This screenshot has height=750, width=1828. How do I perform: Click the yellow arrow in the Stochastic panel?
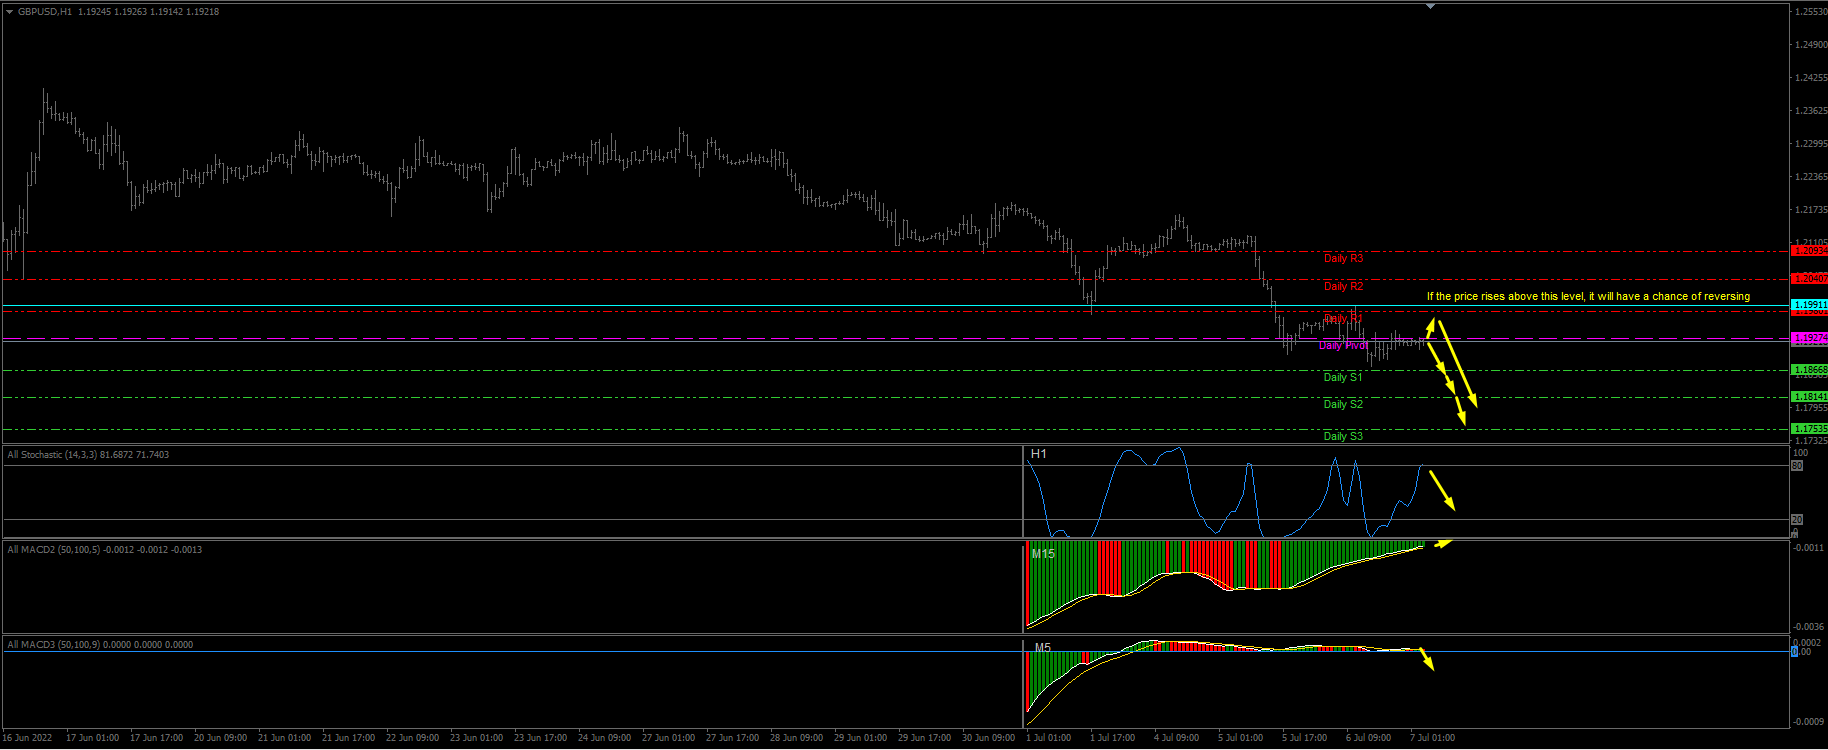pyautogui.click(x=1442, y=490)
